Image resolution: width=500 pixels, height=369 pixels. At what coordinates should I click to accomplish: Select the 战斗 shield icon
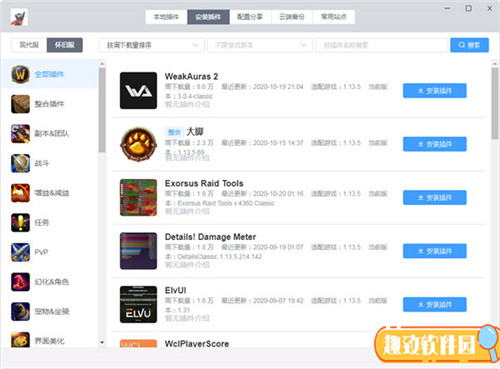[20, 163]
